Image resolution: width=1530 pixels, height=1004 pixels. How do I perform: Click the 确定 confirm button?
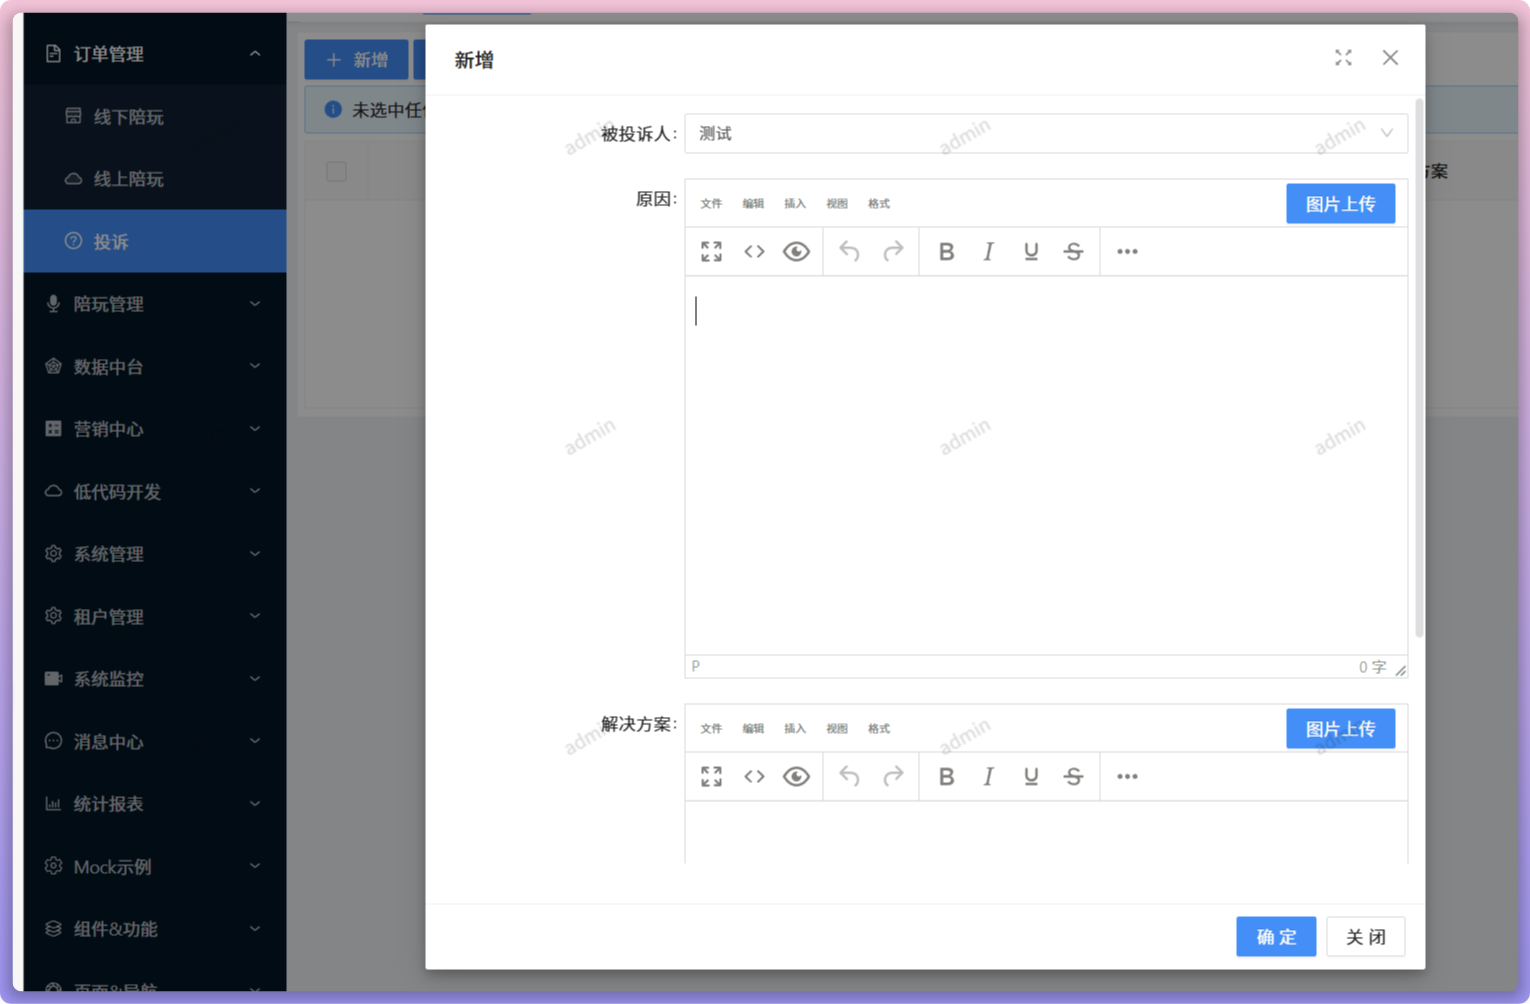[1276, 936]
